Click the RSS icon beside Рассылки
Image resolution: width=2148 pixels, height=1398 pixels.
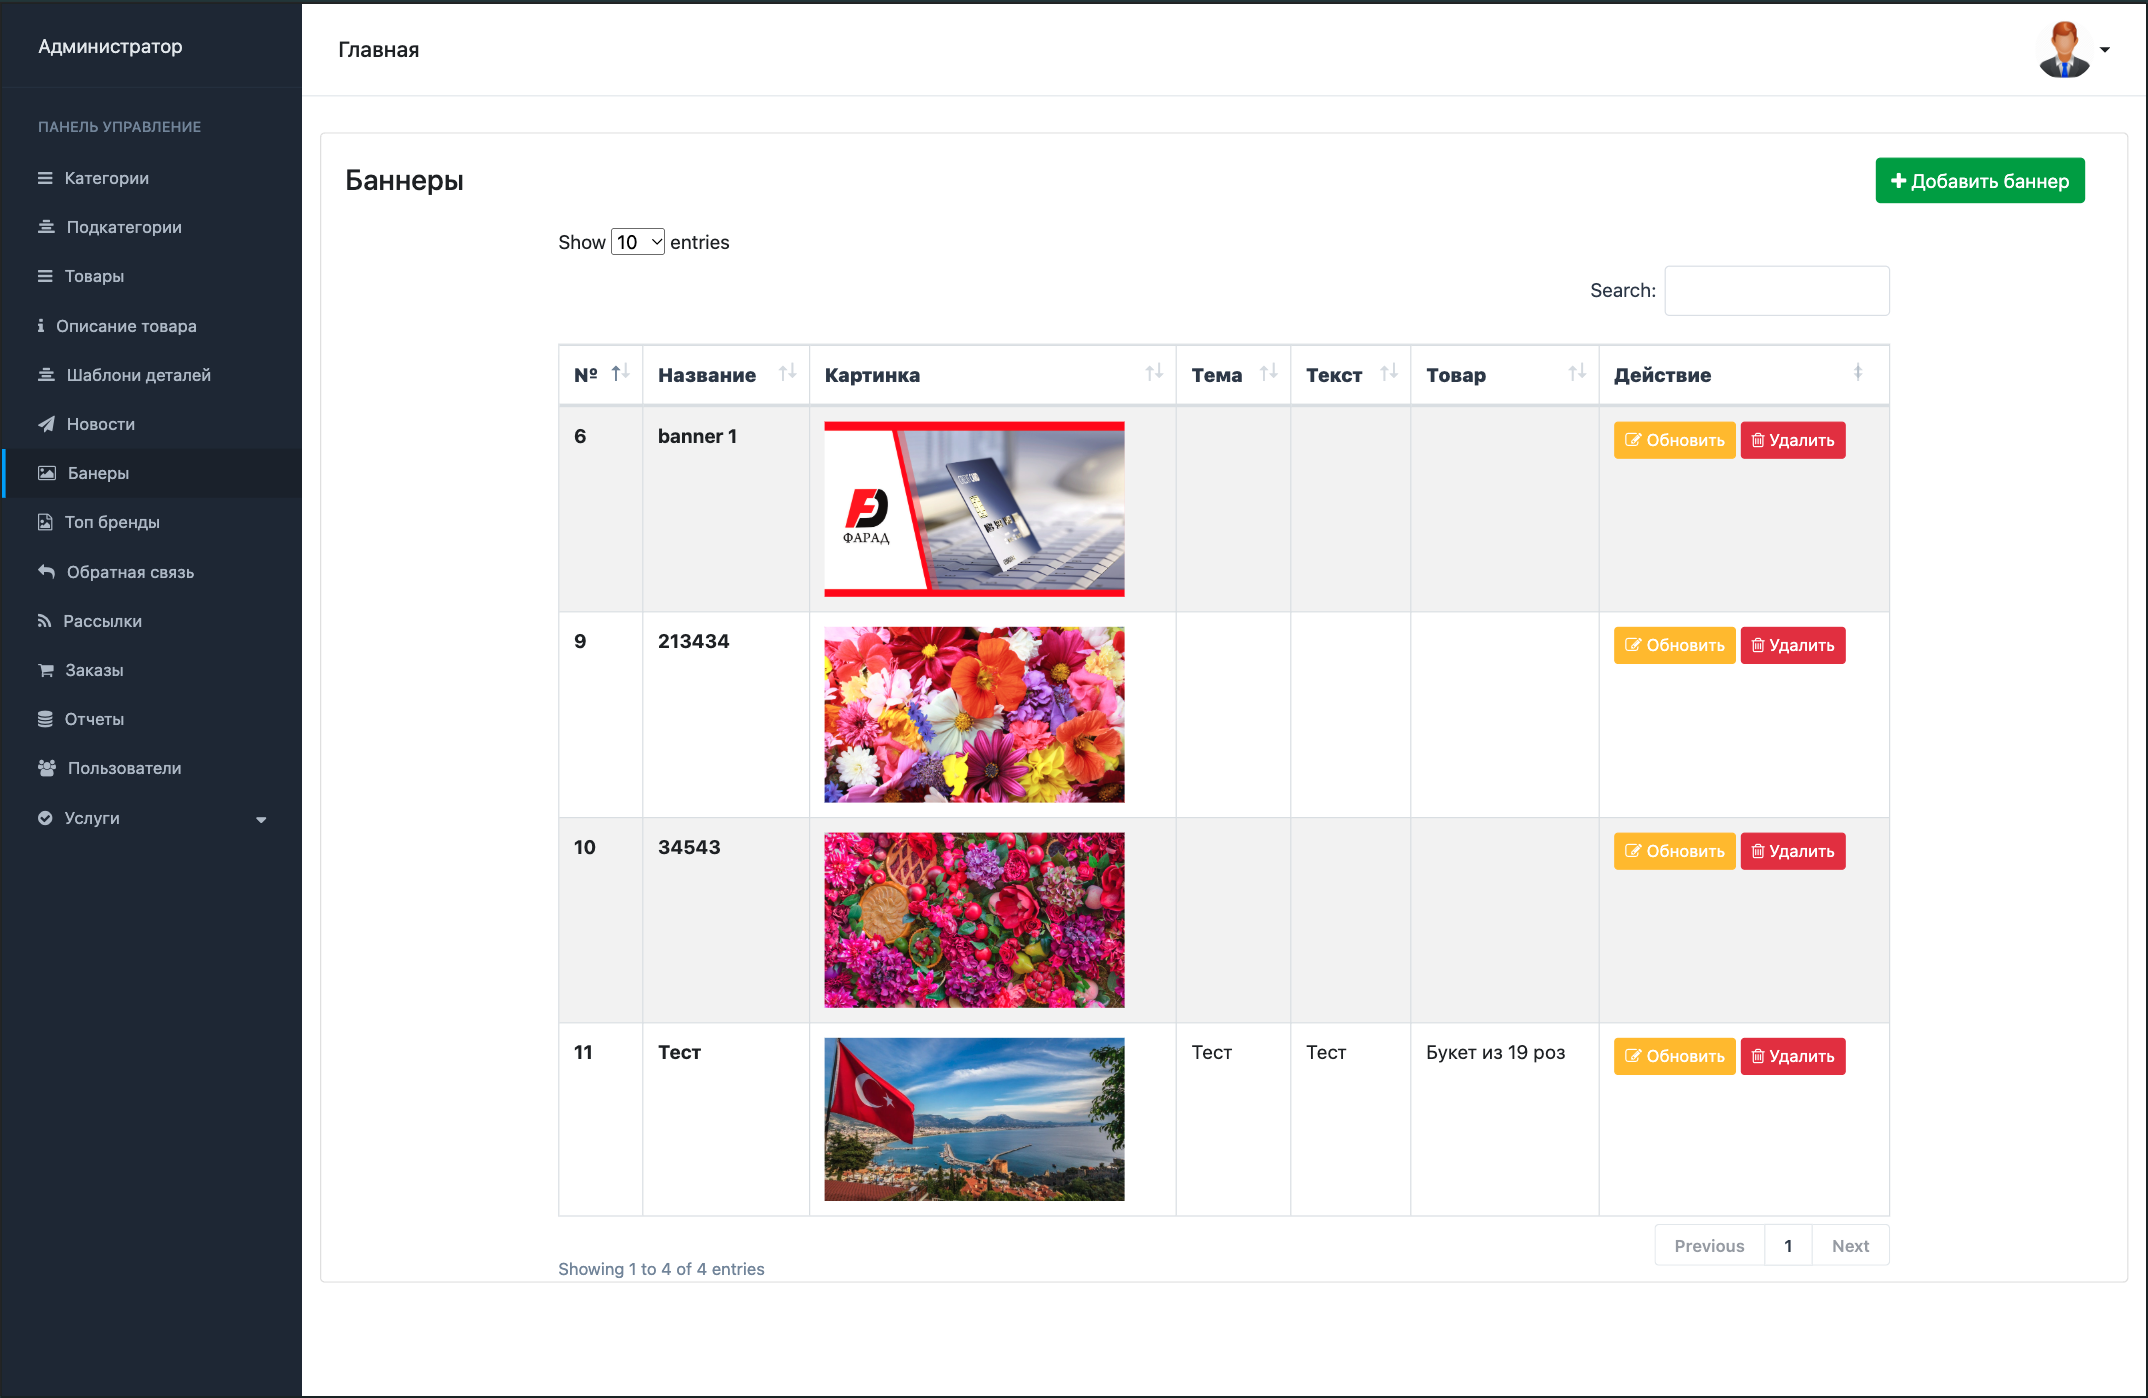click(44, 621)
